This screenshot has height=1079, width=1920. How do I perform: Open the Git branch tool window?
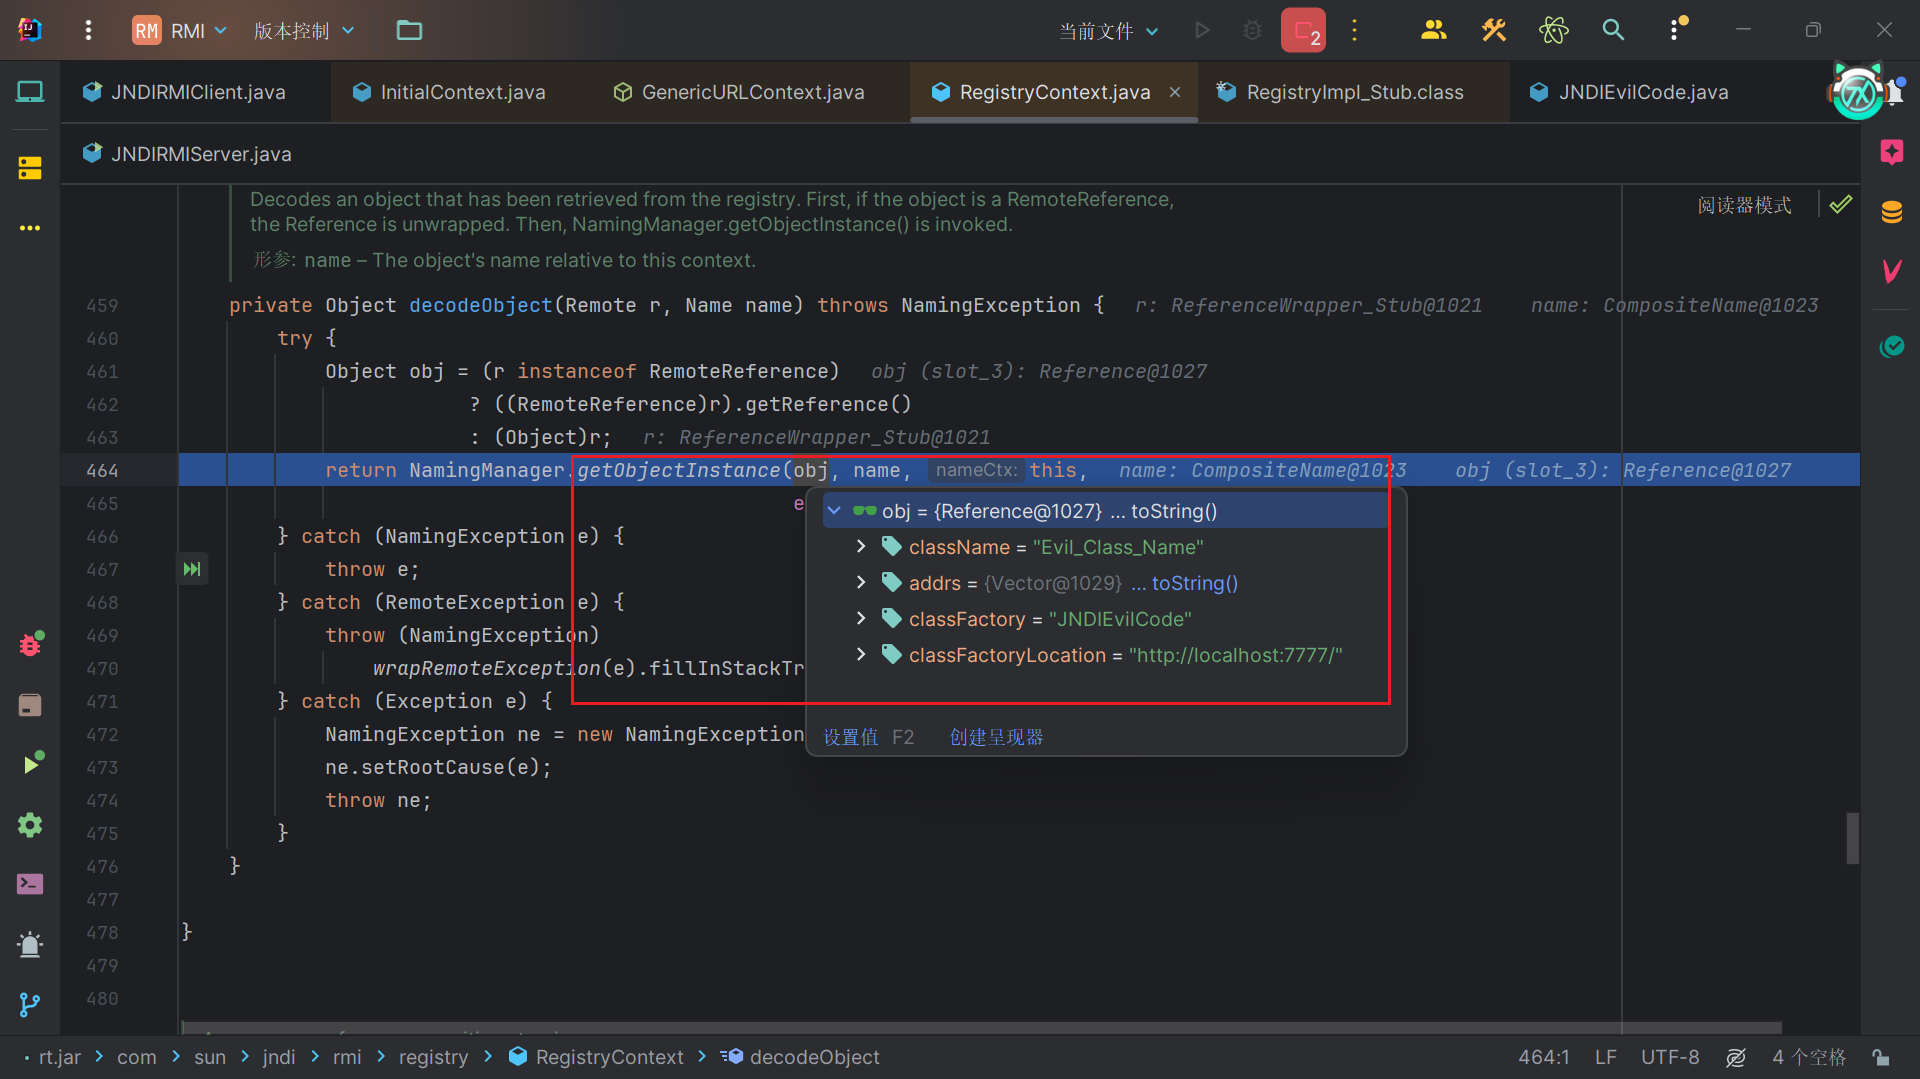[30, 1004]
